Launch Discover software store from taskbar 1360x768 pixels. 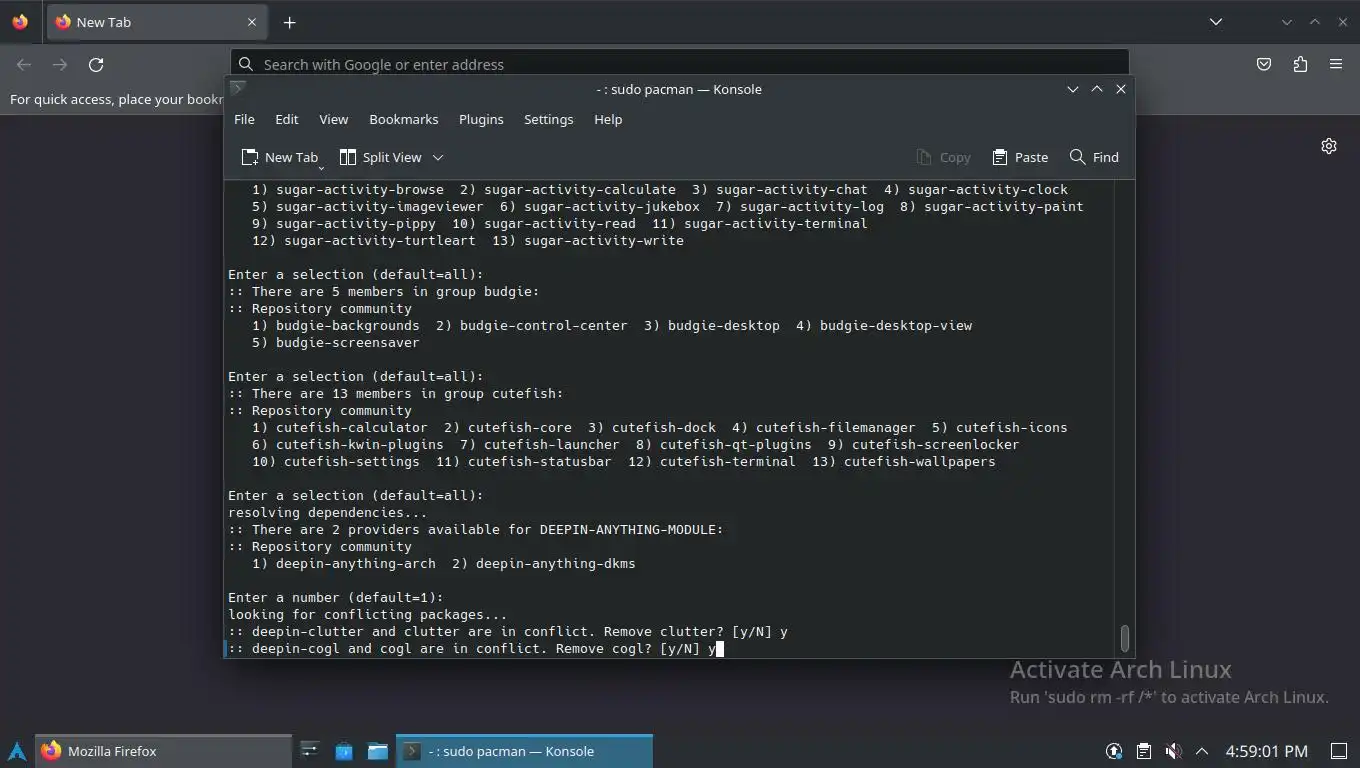point(344,751)
